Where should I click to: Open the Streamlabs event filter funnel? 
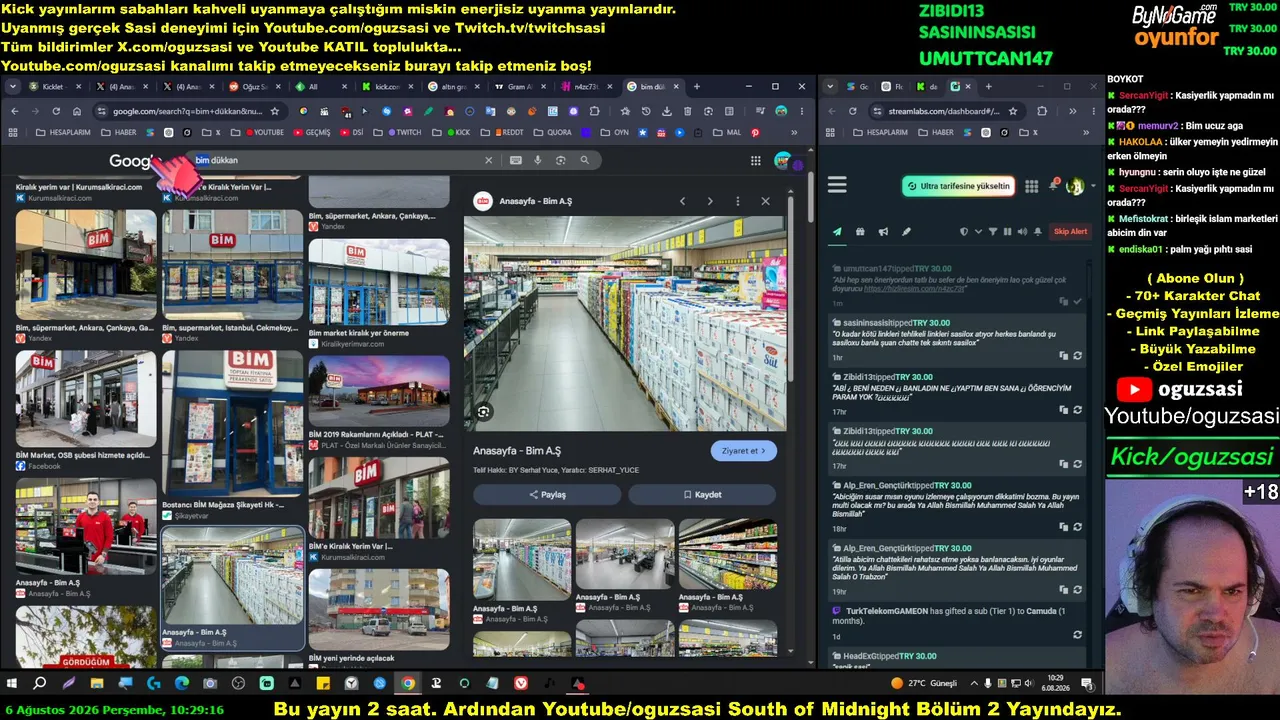[x=993, y=232]
